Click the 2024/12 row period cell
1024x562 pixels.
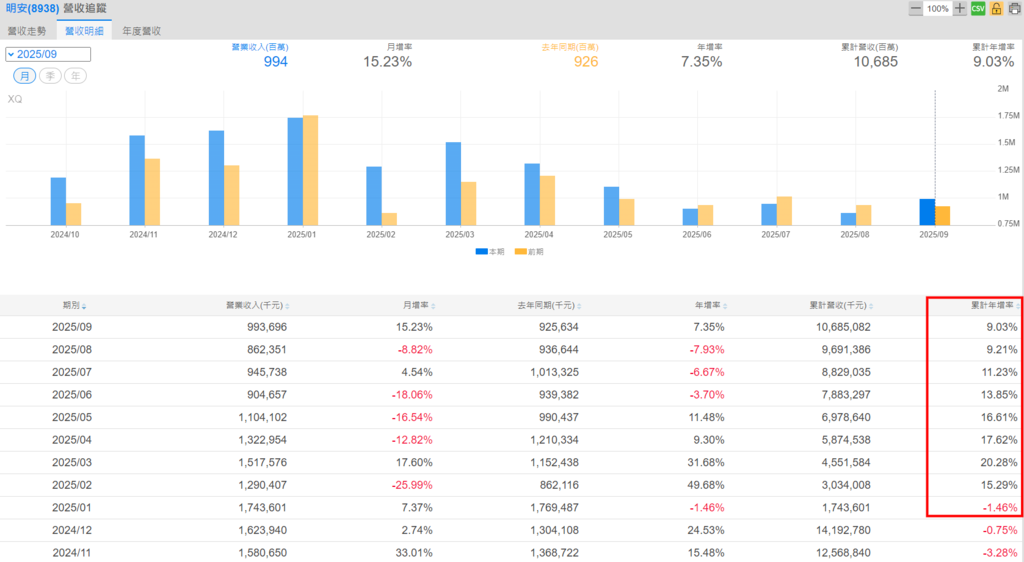tap(72, 530)
